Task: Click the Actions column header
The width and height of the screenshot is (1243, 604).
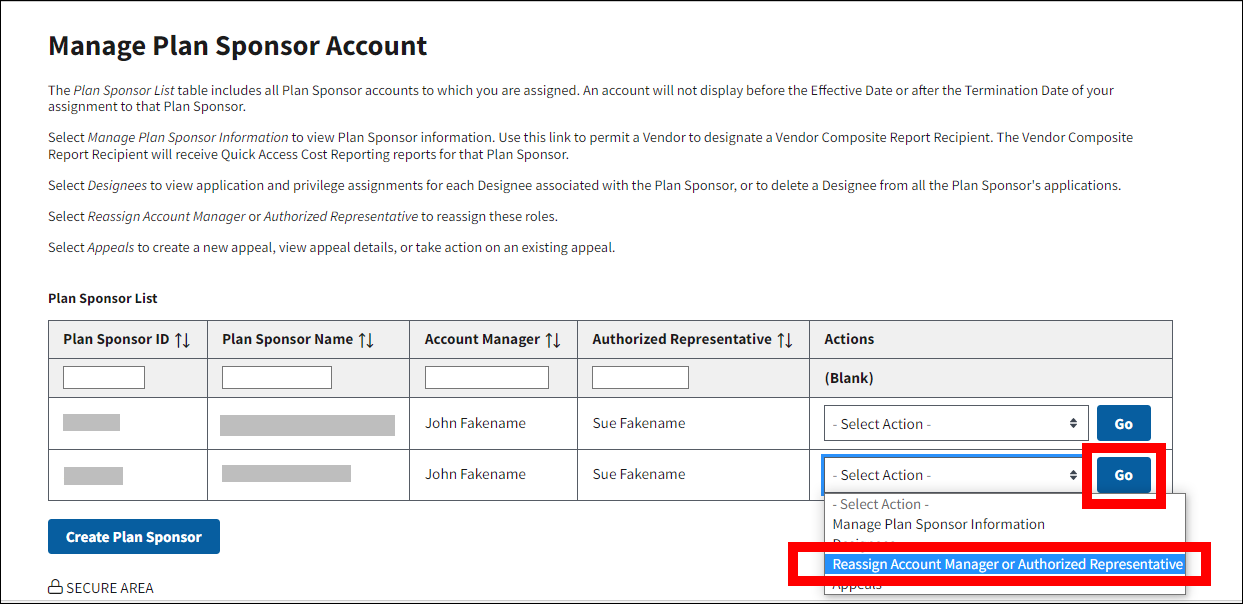Action: pyautogui.click(x=849, y=340)
